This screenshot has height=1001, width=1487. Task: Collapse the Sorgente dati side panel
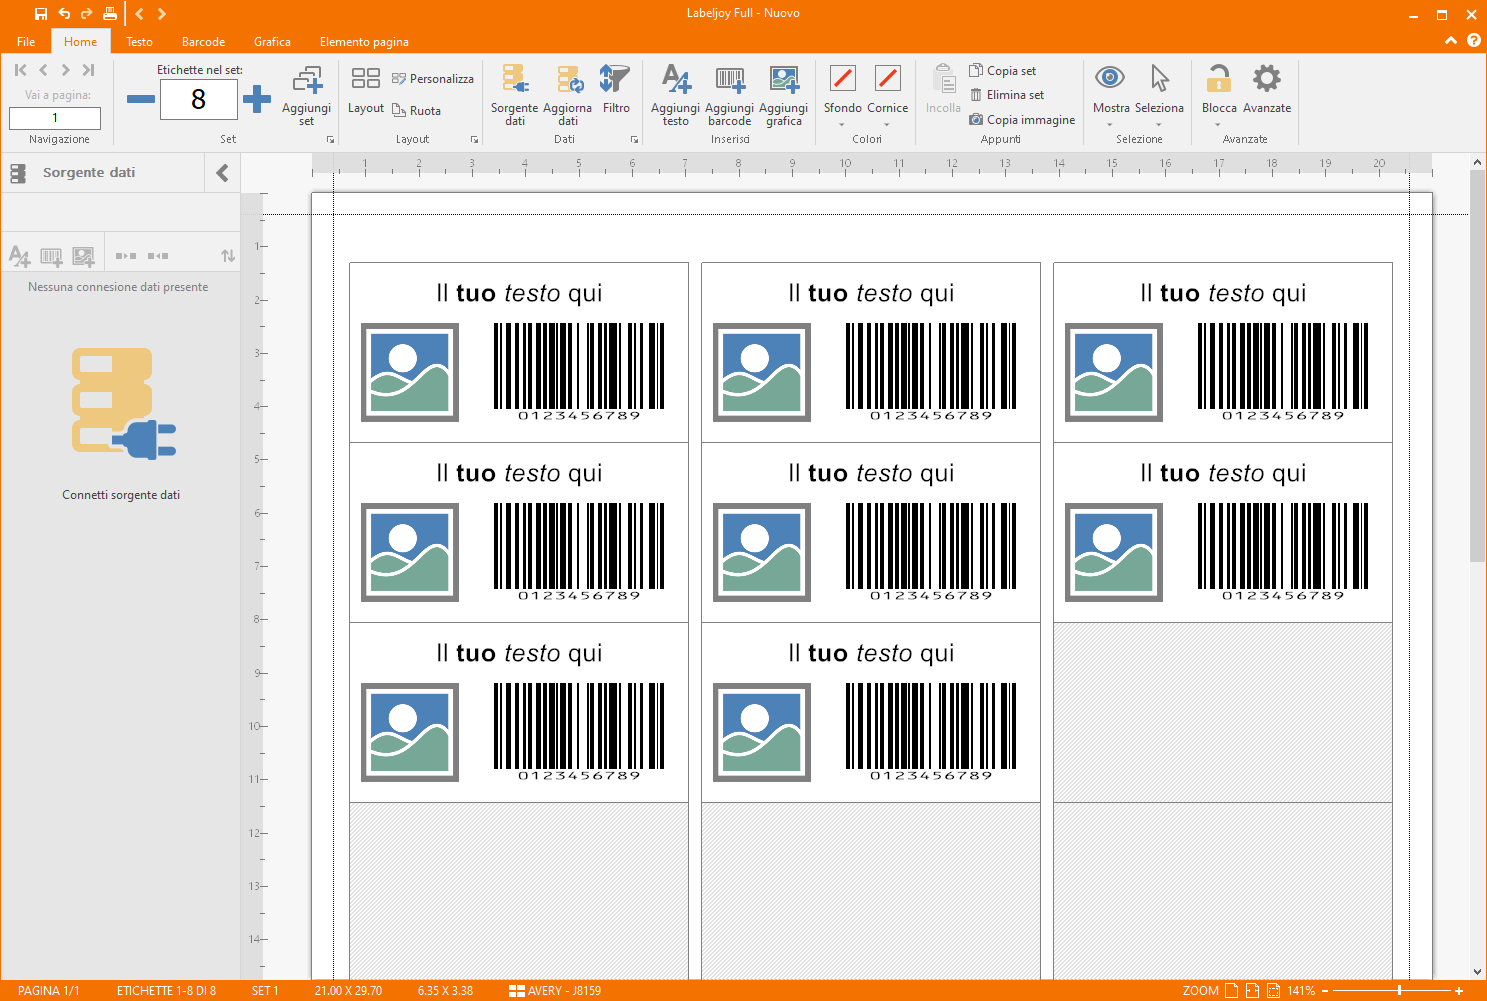coord(222,173)
